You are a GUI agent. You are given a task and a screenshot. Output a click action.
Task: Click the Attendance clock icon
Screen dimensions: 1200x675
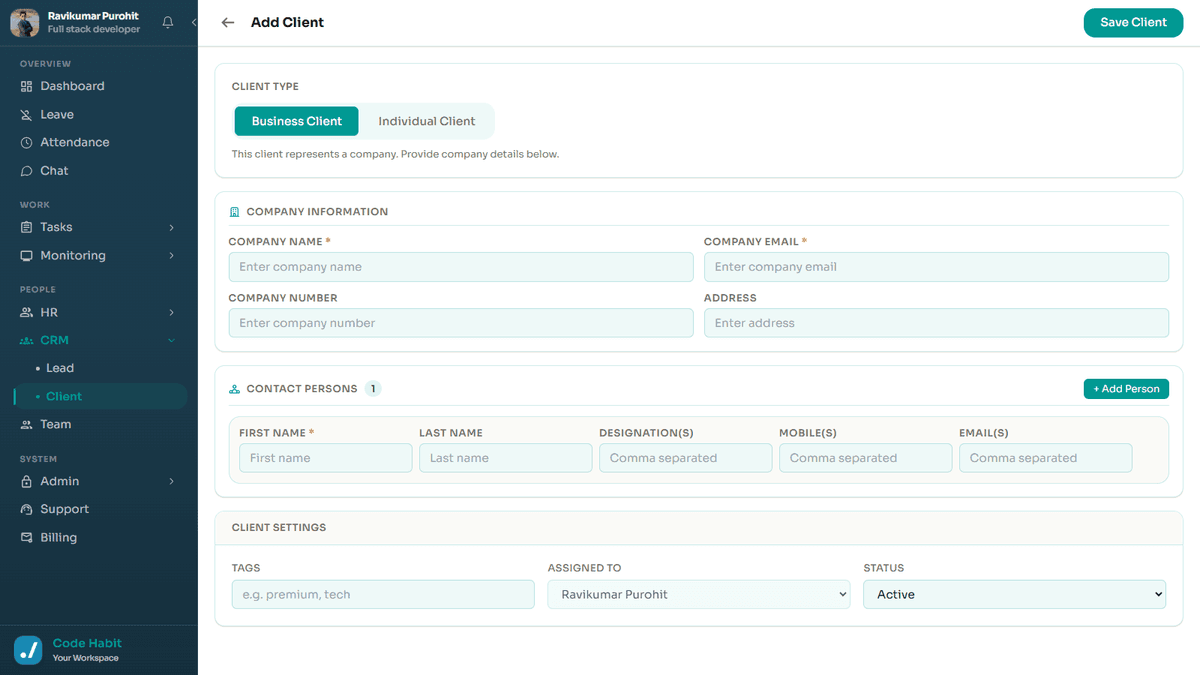[27, 143]
